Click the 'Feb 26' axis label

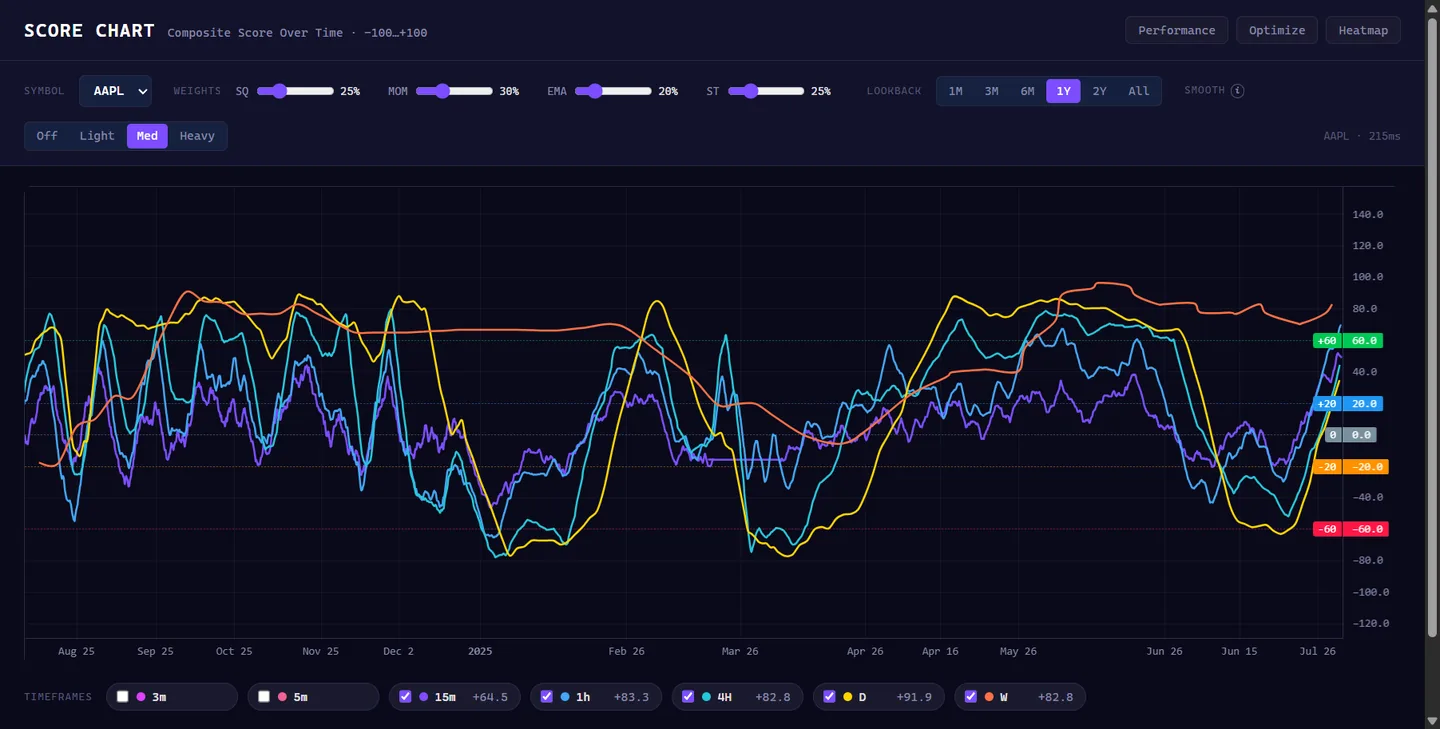626,651
